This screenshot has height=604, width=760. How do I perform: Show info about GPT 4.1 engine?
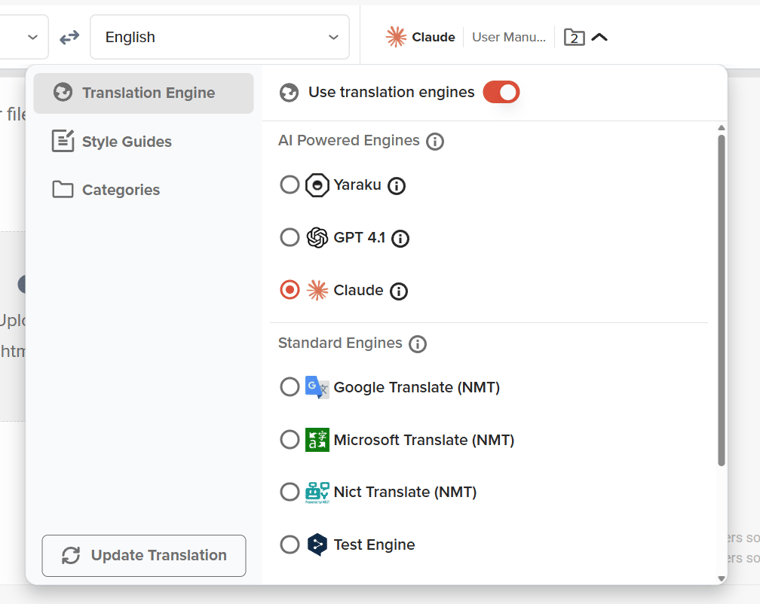[x=400, y=238]
